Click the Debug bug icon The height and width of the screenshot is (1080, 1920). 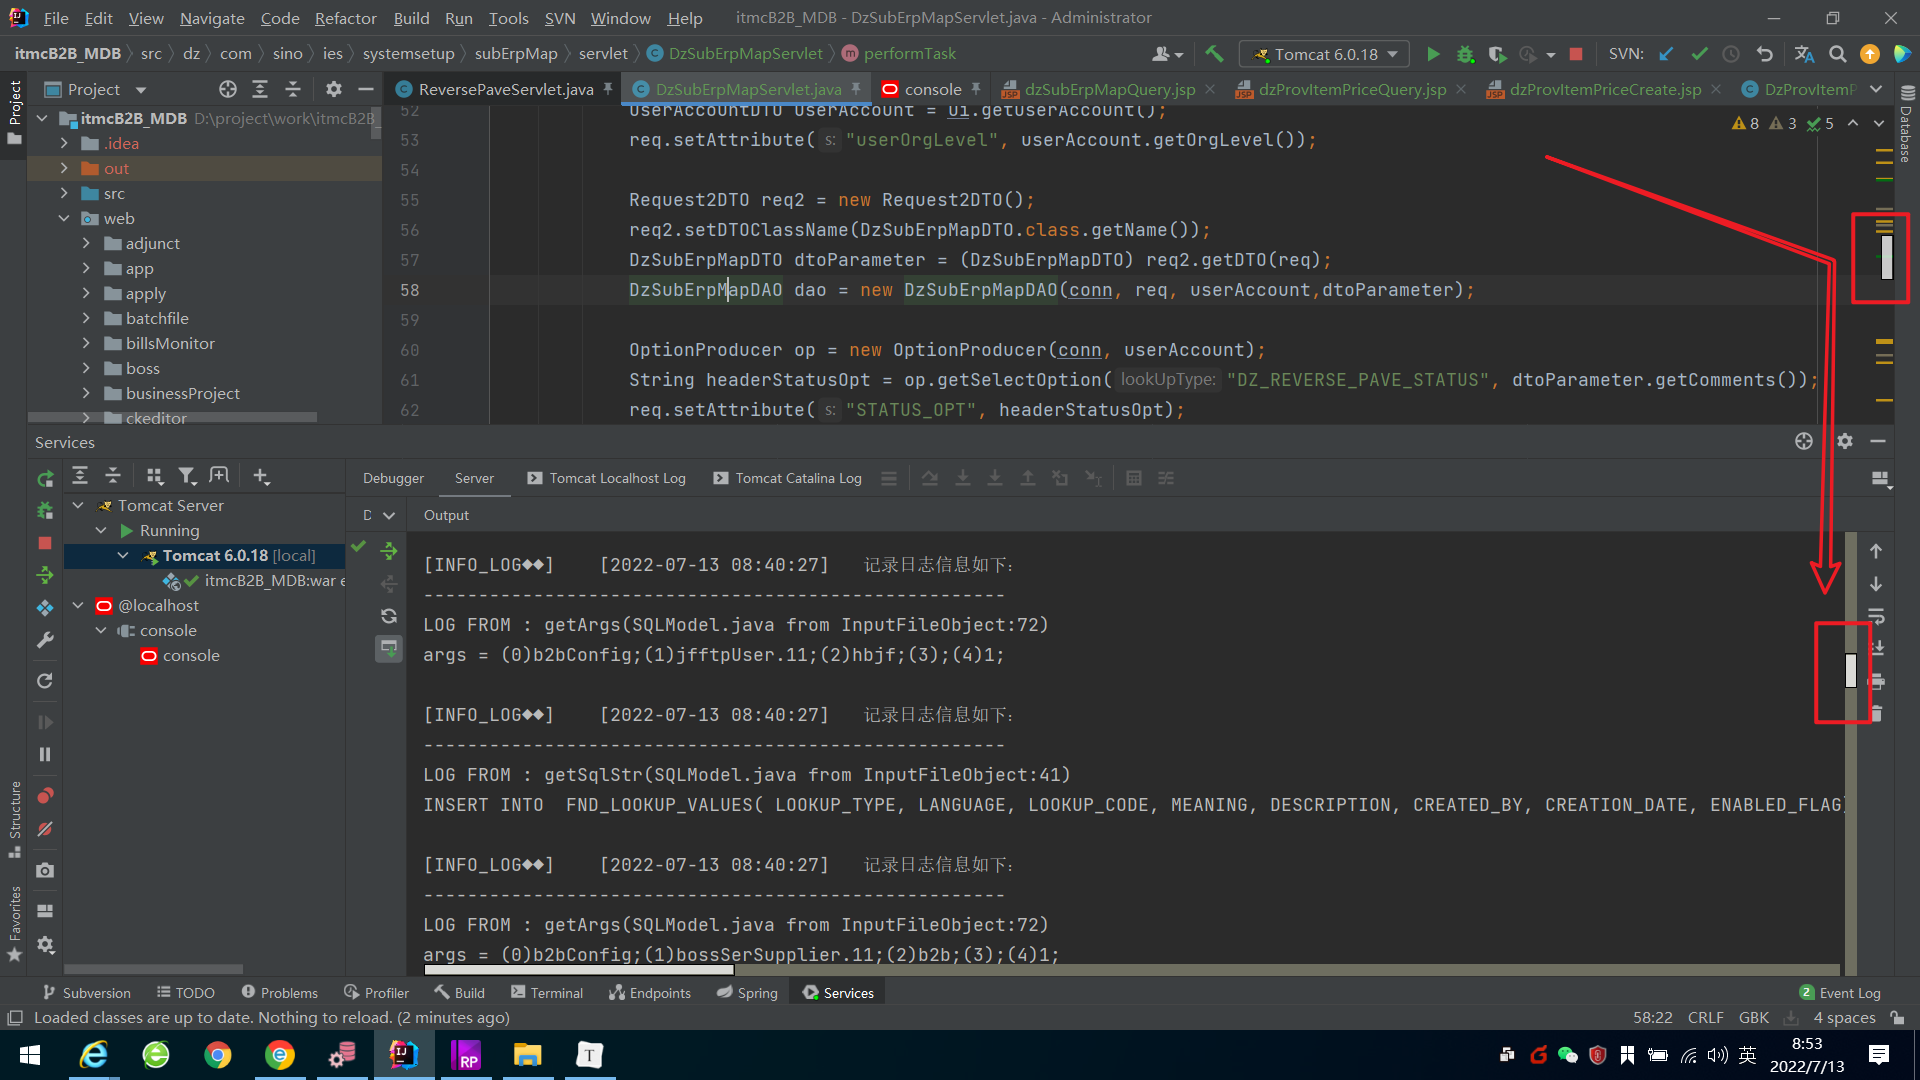pyautogui.click(x=1465, y=54)
